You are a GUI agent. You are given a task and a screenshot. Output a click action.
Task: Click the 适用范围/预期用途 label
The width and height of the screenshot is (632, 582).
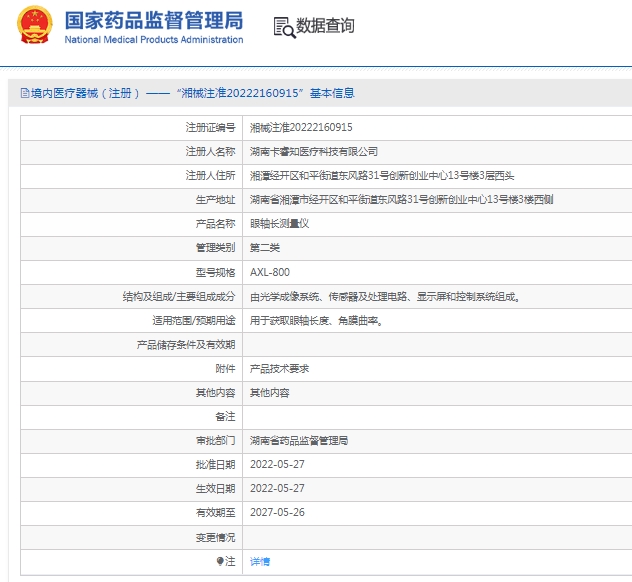click(x=194, y=321)
